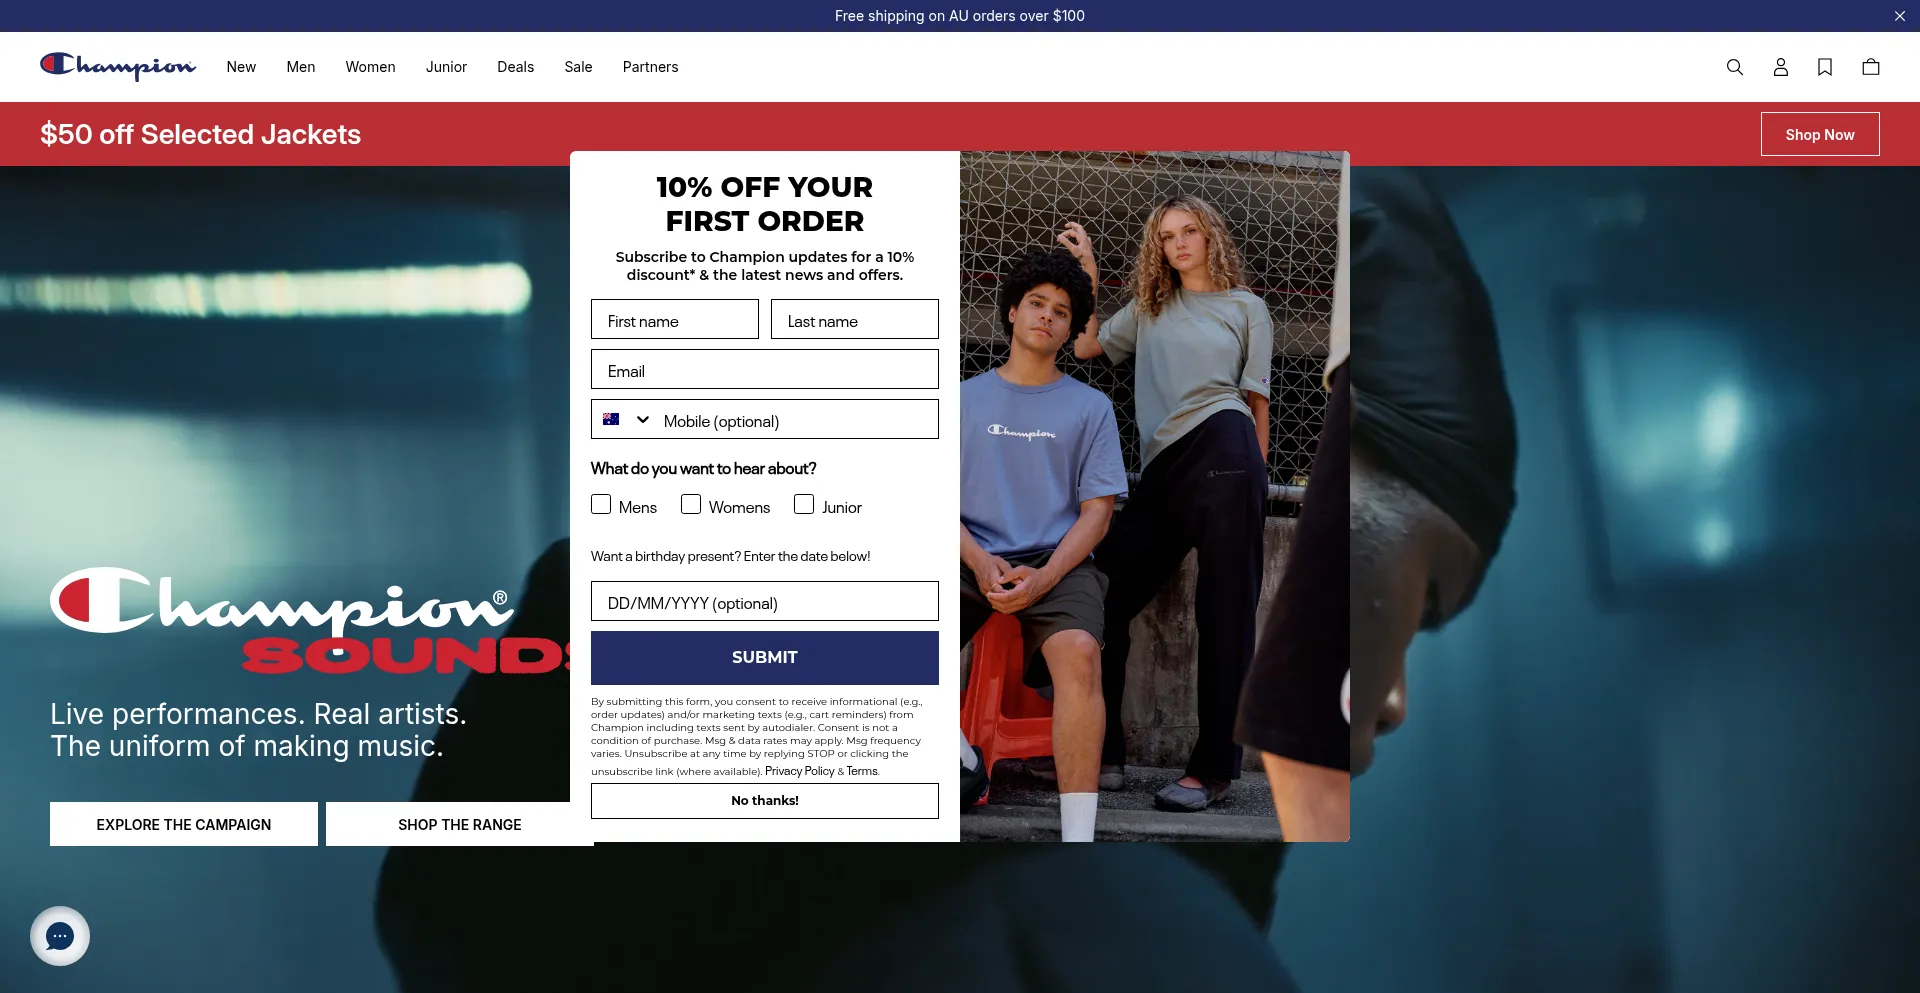The image size is (1920, 993).
Task: Open the Terms link
Action: pos(862,771)
